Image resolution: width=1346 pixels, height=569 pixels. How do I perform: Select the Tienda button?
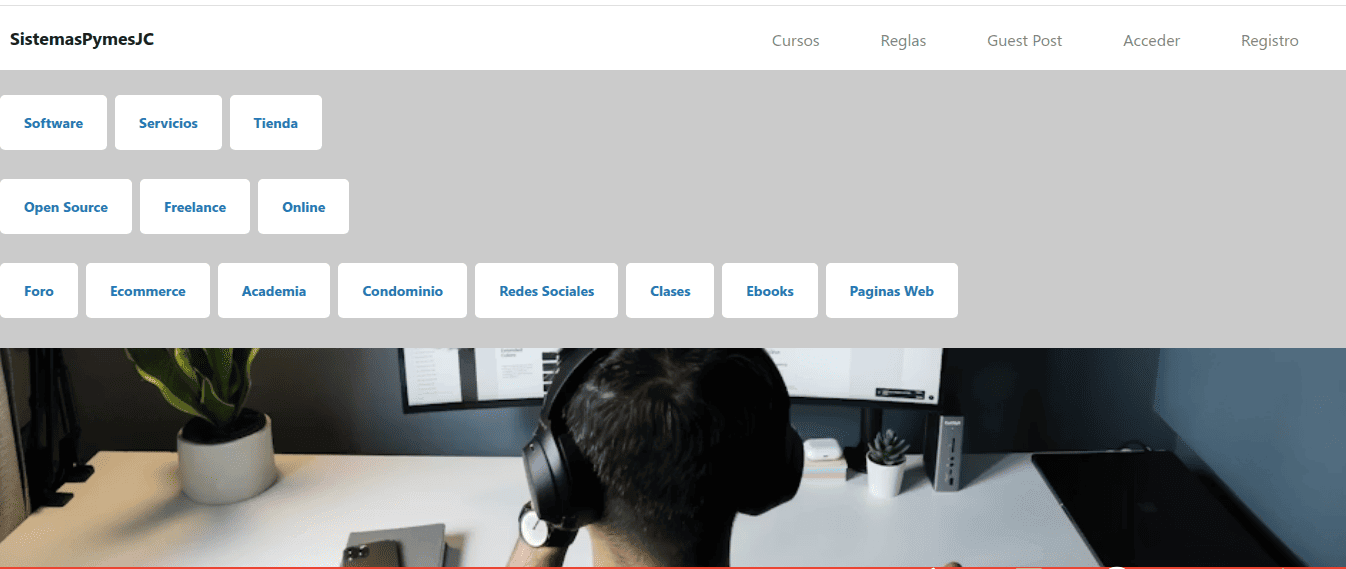click(276, 123)
